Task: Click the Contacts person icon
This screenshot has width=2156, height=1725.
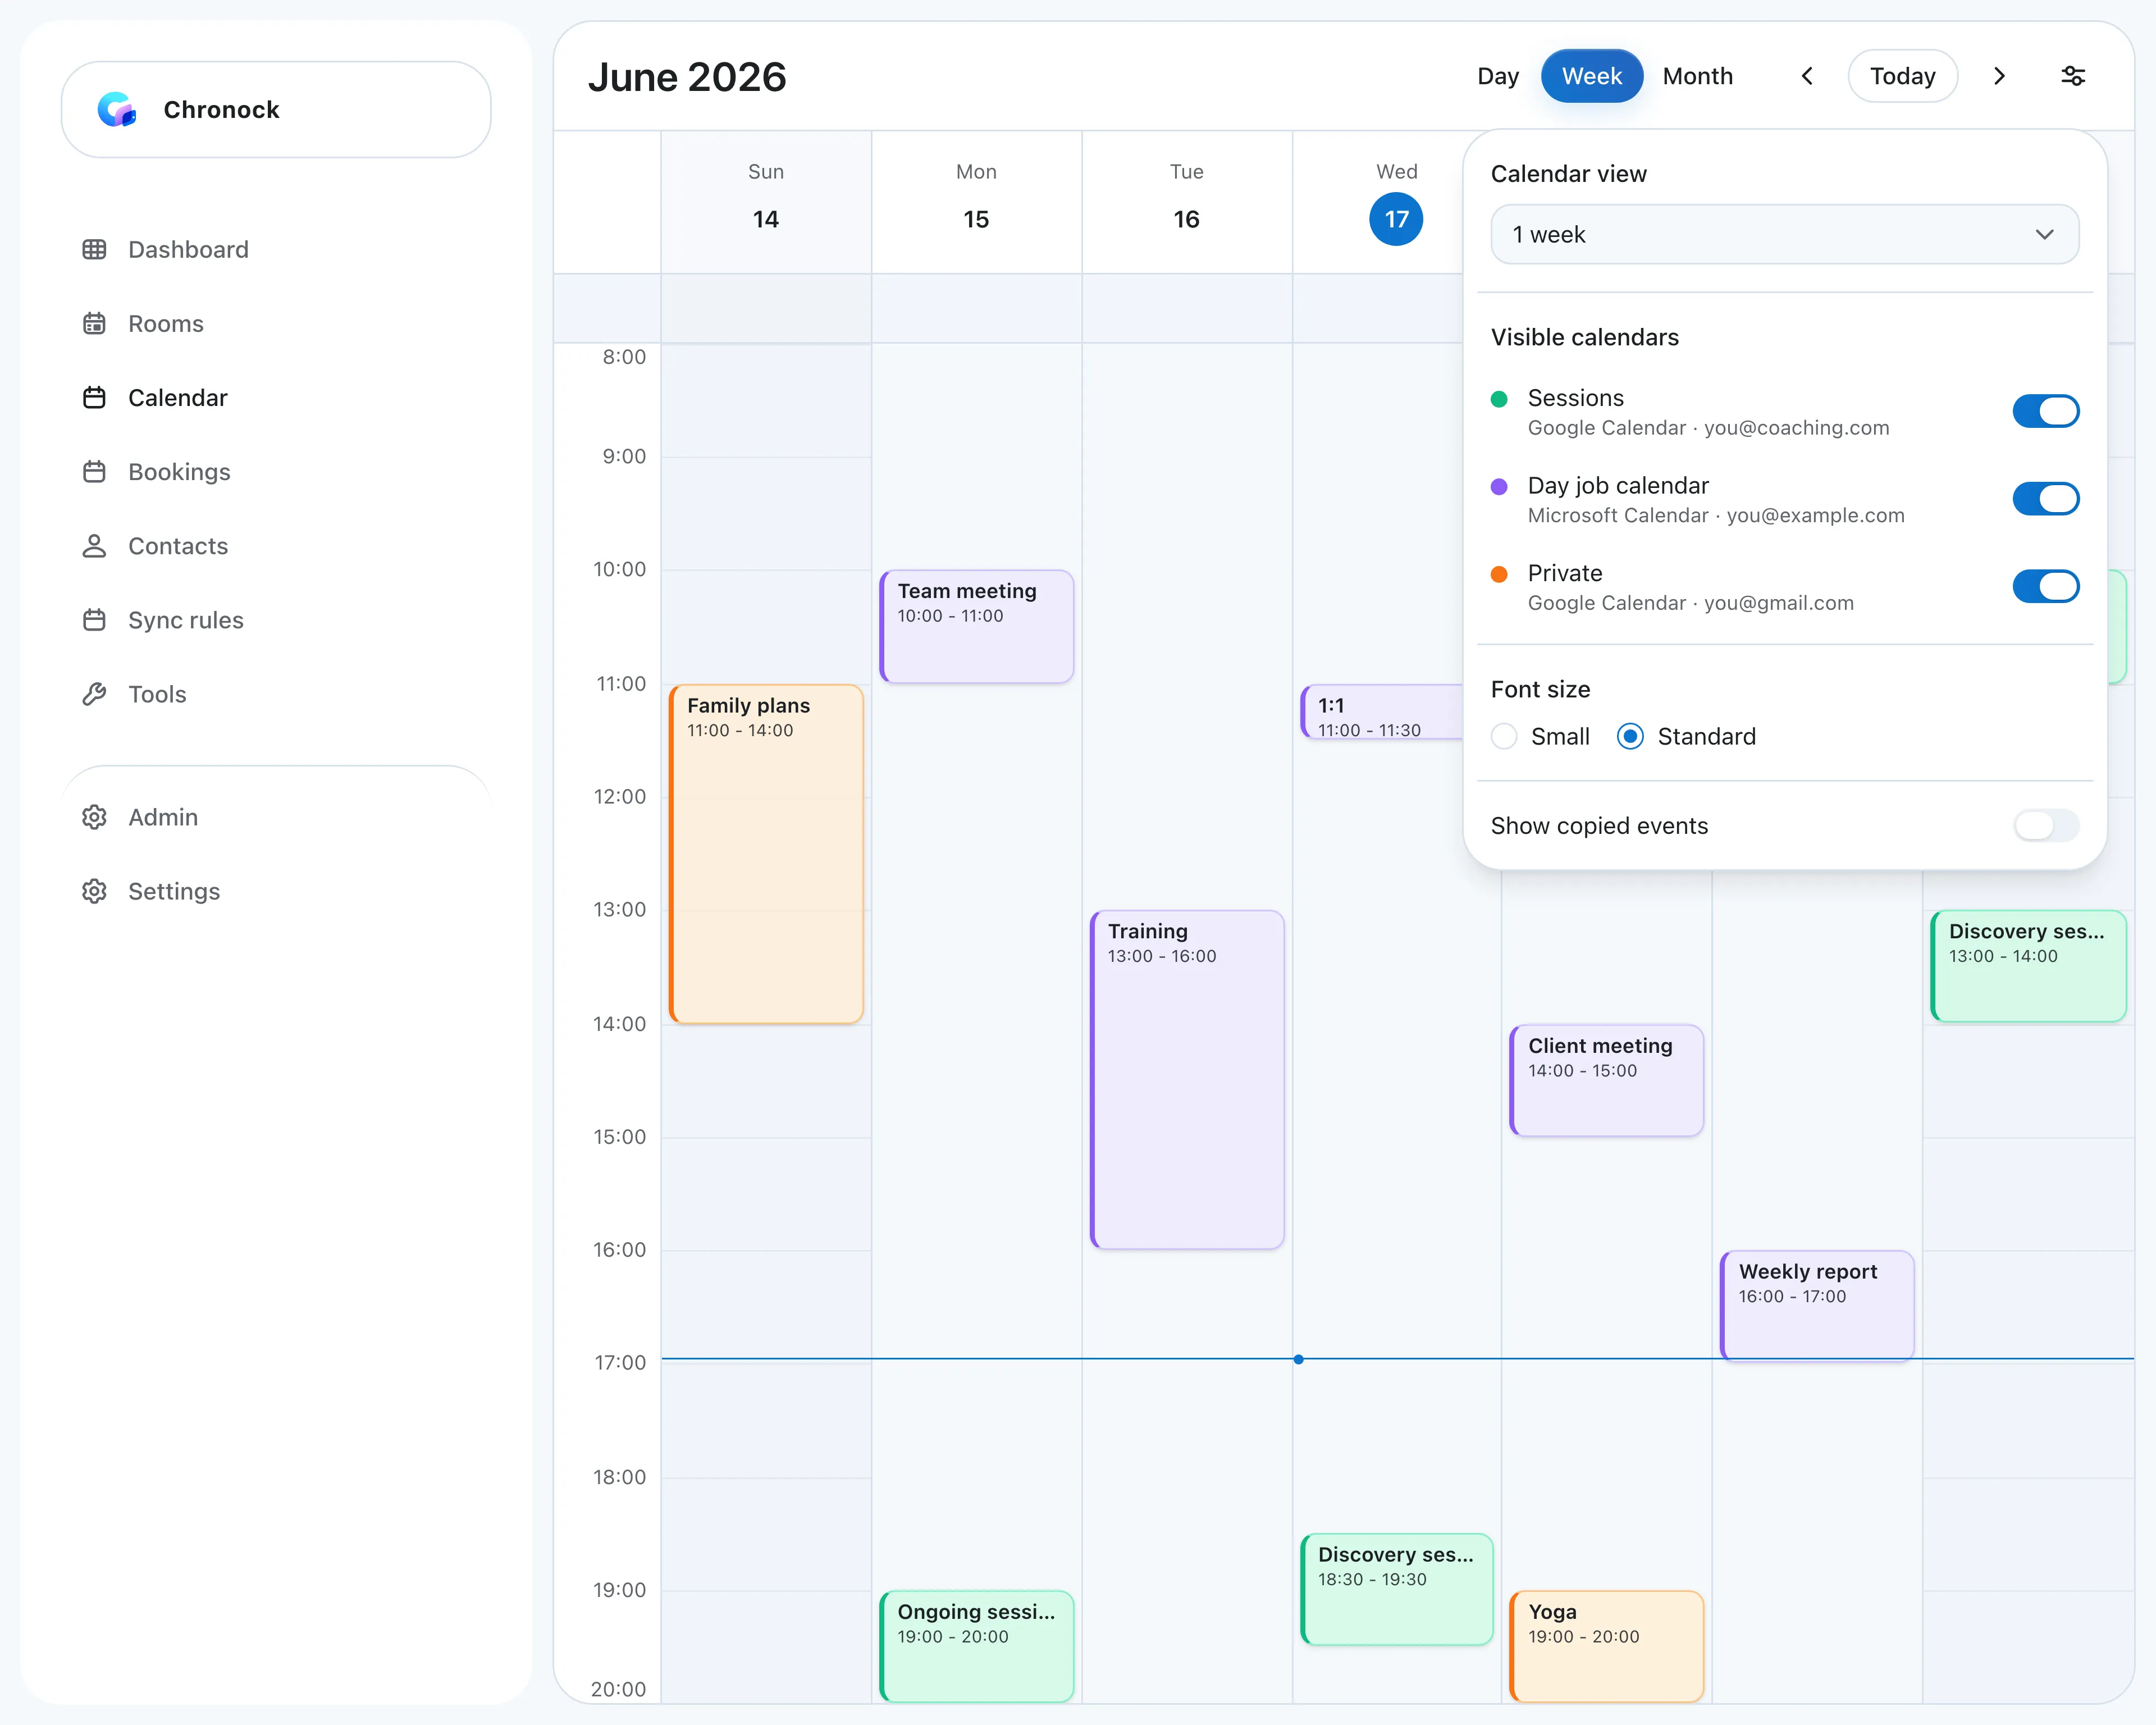Action: pyautogui.click(x=94, y=546)
